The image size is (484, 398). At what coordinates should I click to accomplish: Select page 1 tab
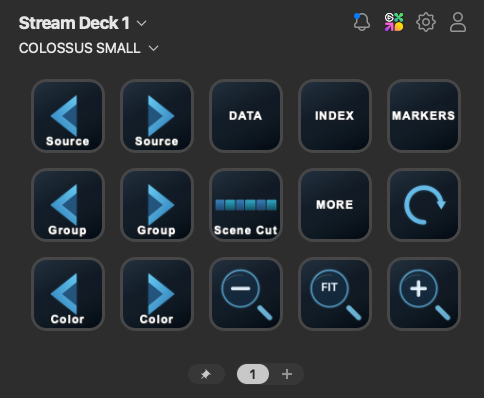[x=253, y=374]
